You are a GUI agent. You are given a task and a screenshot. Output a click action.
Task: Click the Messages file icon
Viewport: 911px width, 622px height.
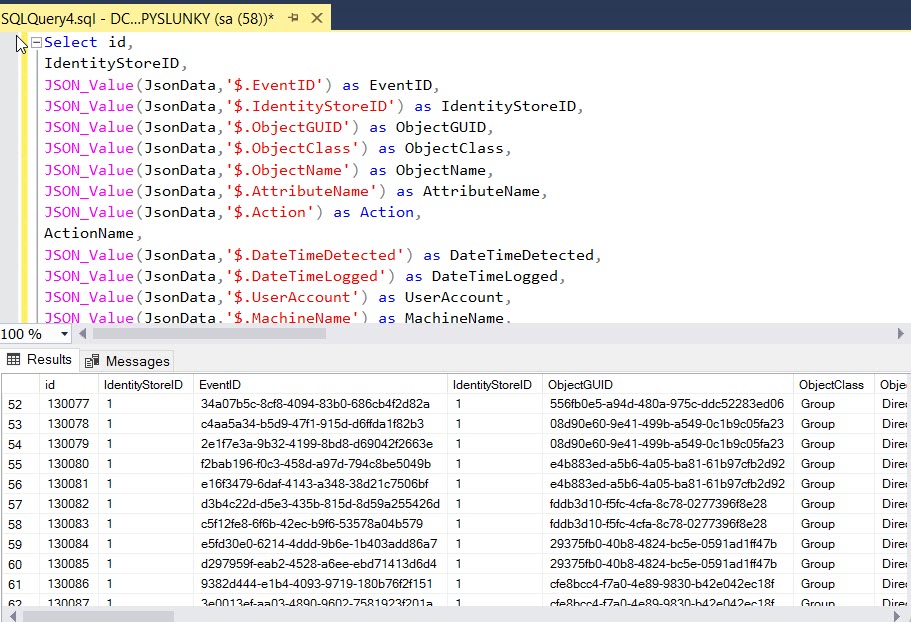[x=90, y=360]
